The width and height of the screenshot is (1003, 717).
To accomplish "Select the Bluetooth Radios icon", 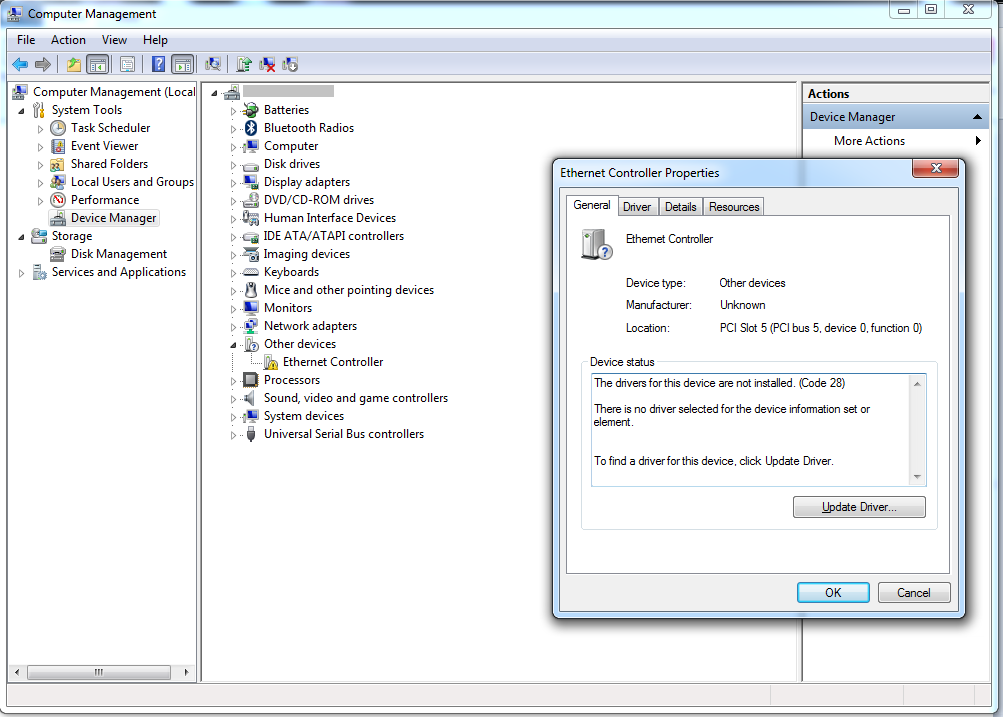I will (x=251, y=128).
